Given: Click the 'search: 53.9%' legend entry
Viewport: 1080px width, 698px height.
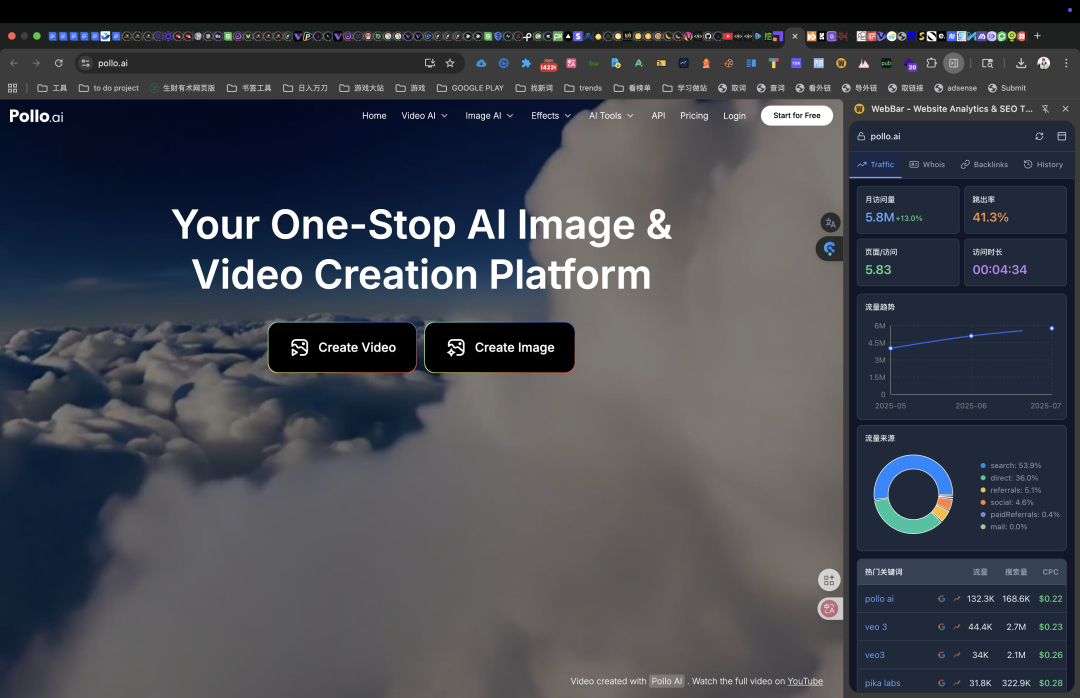Looking at the screenshot, I should point(1010,466).
